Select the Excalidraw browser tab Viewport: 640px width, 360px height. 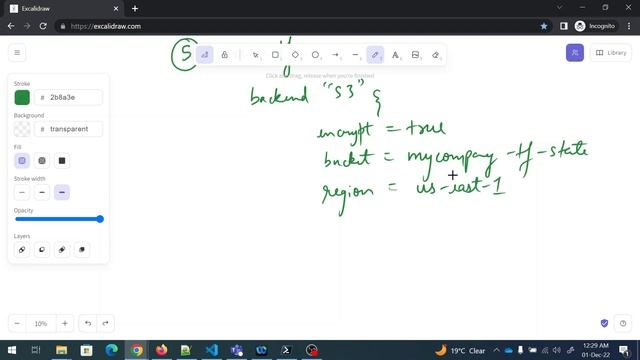point(64,9)
